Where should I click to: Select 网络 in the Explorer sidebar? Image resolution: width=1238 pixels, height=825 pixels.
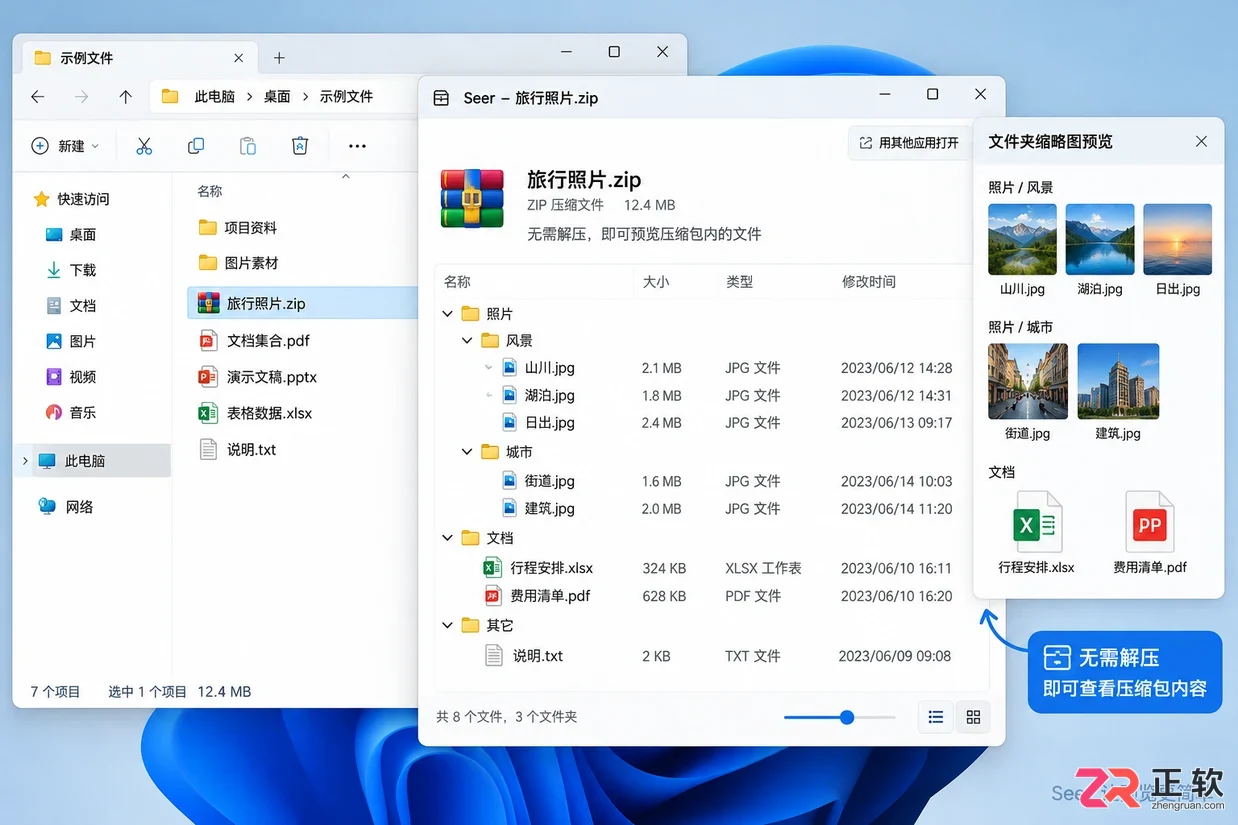(x=67, y=507)
